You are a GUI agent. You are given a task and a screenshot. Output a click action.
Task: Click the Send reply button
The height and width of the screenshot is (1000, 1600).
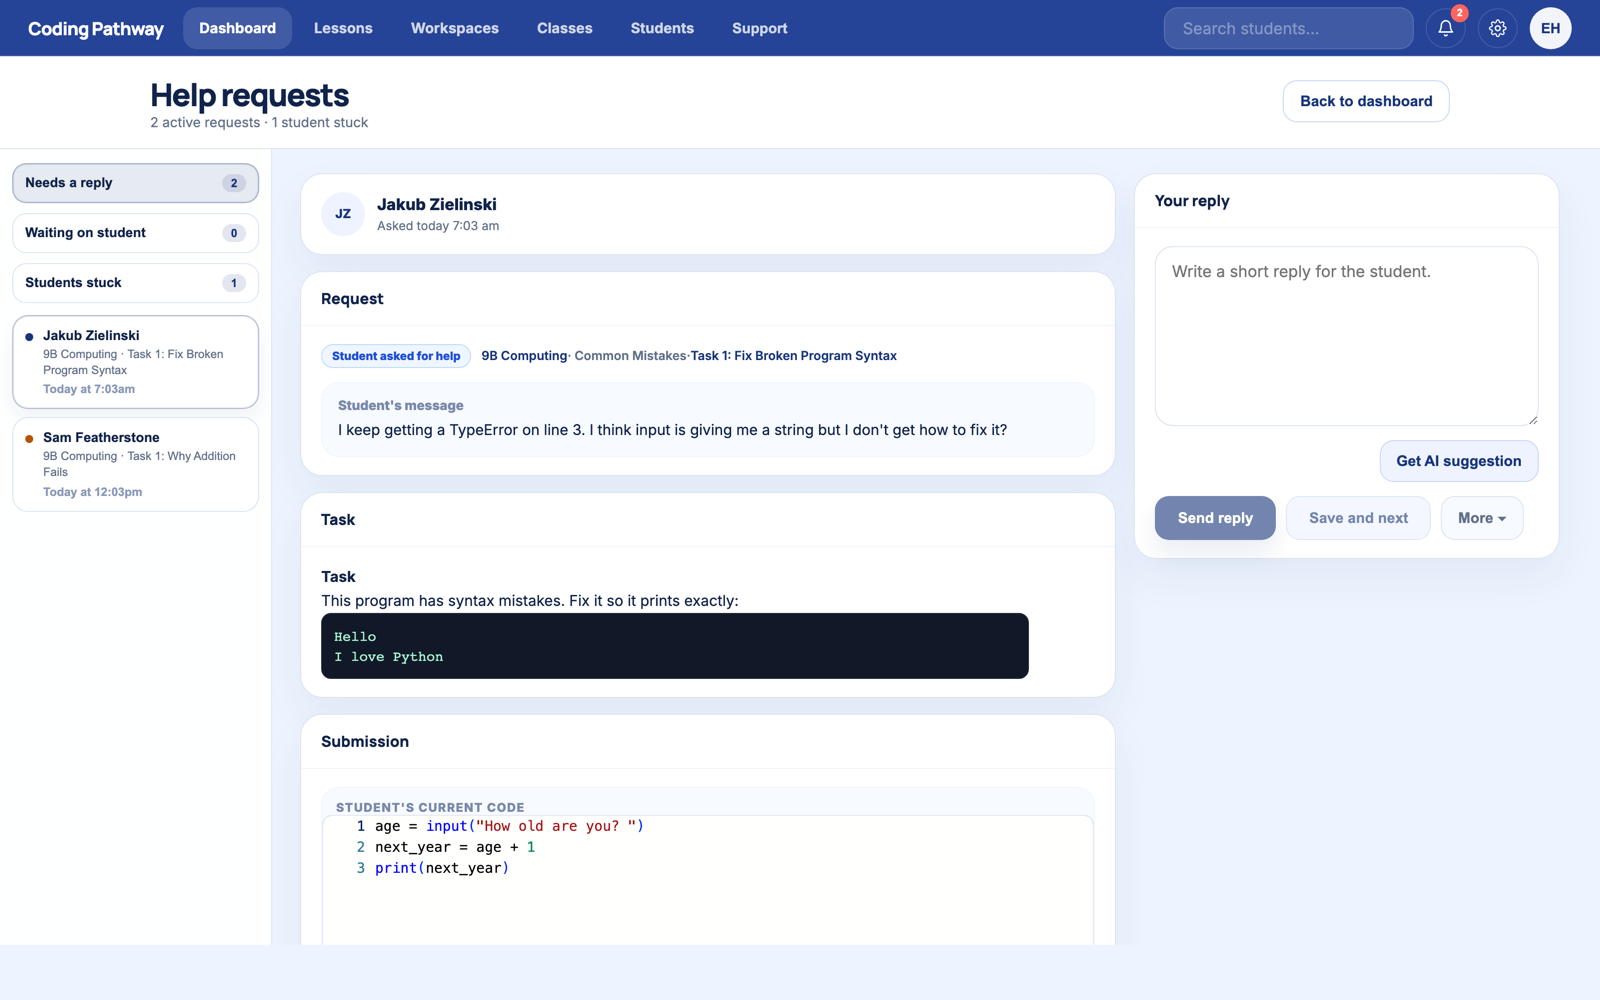[x=1215, y=518]
